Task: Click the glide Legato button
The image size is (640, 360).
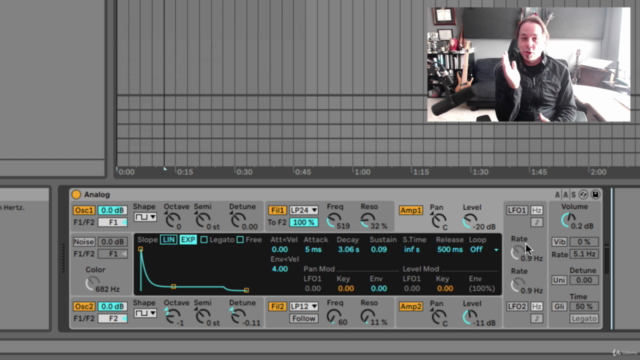Action: pos(584,318)
